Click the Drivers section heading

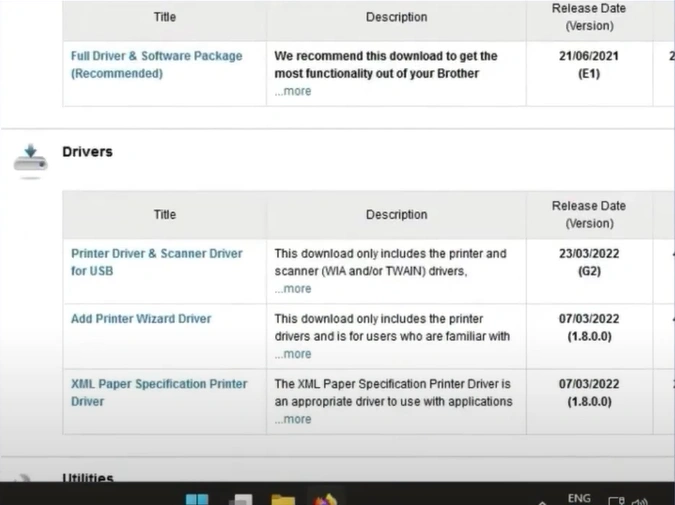tap(87, 152)
